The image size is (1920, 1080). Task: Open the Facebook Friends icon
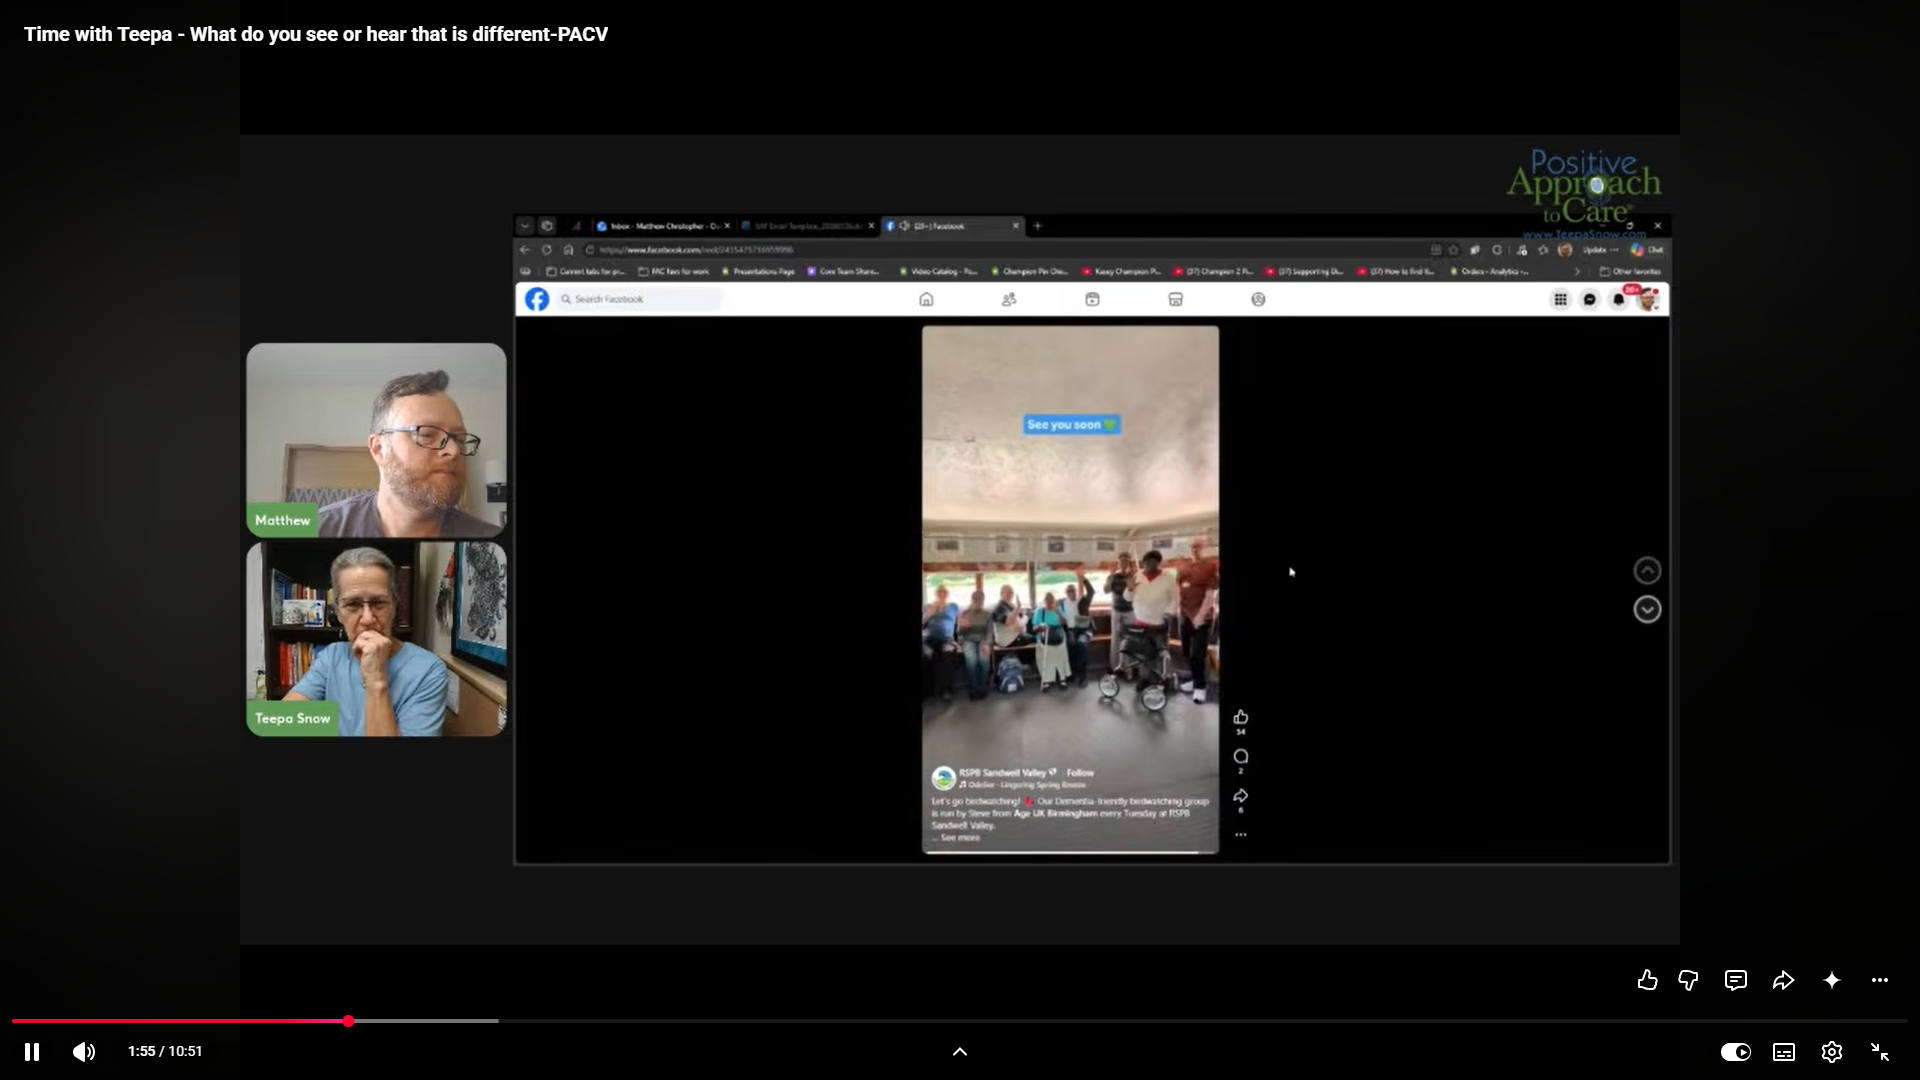click(1009, 299)
